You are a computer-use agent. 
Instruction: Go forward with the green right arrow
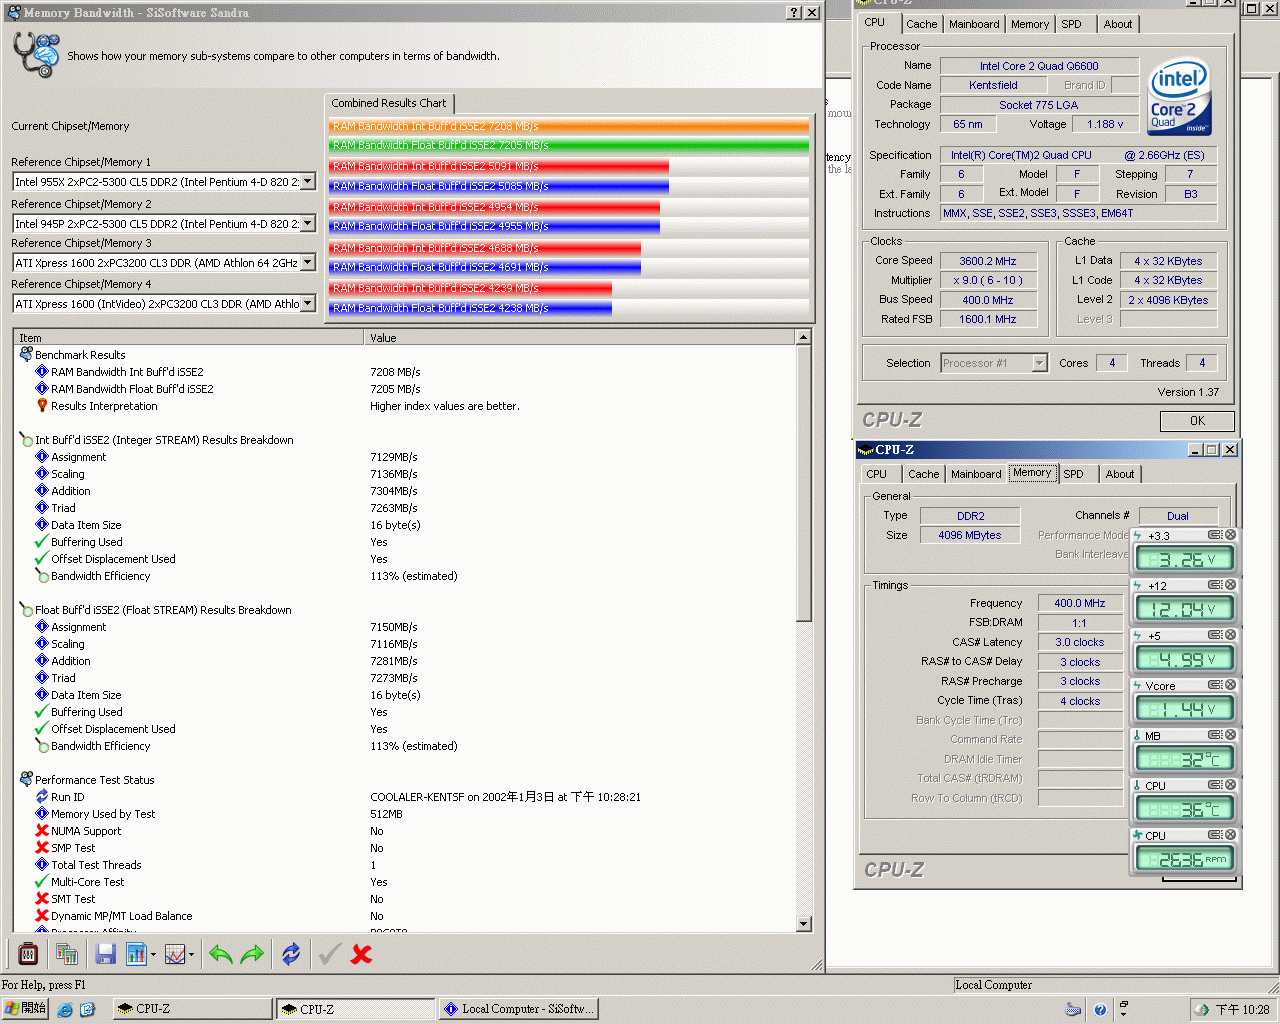point(252,954)
